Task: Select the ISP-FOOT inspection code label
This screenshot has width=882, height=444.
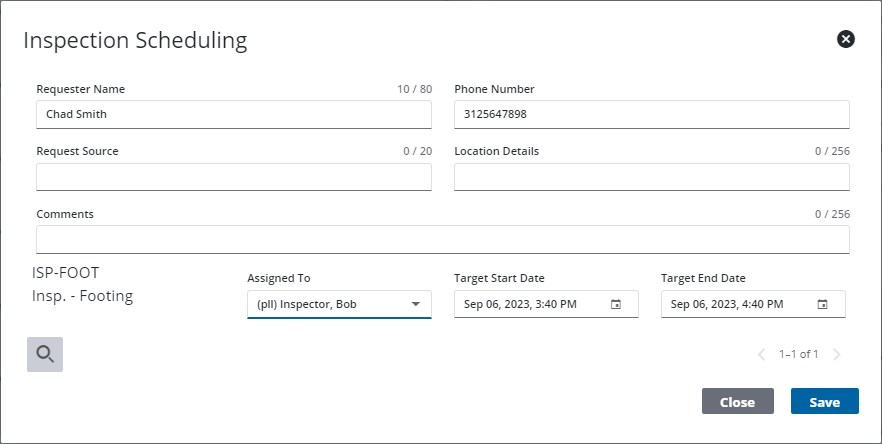Action: point(66,272)
